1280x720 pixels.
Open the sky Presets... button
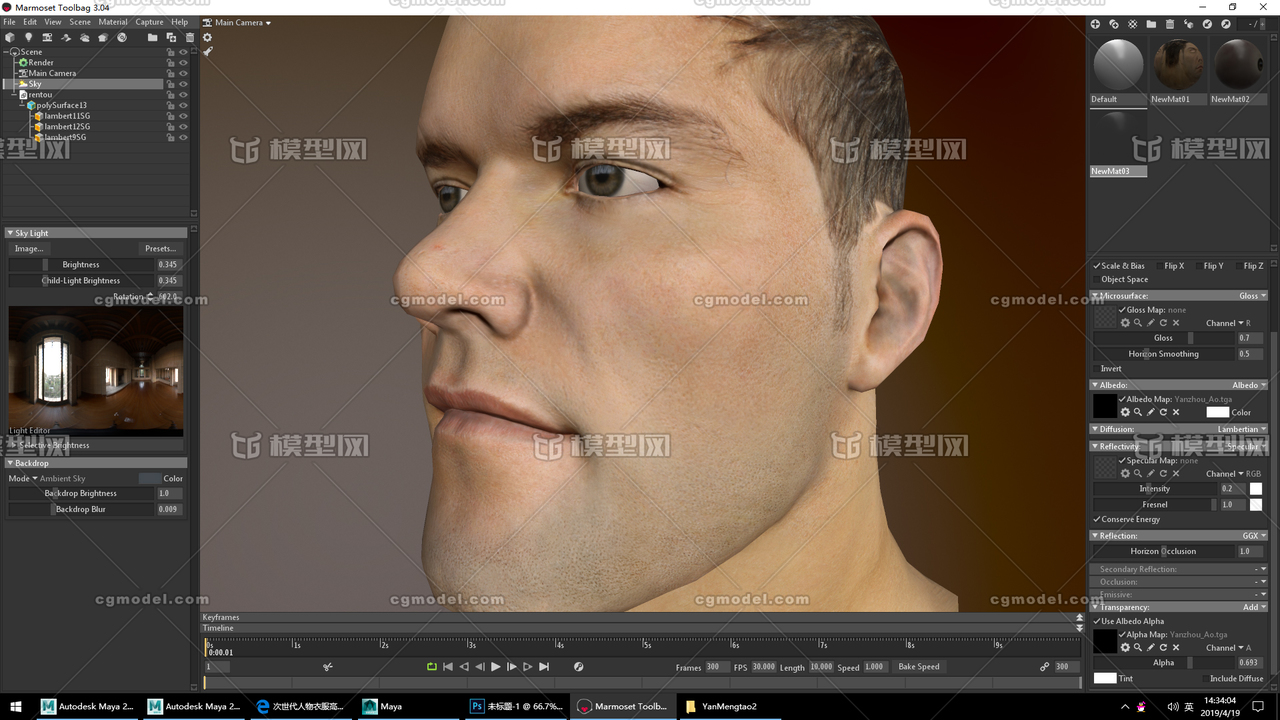click(160, 248)
